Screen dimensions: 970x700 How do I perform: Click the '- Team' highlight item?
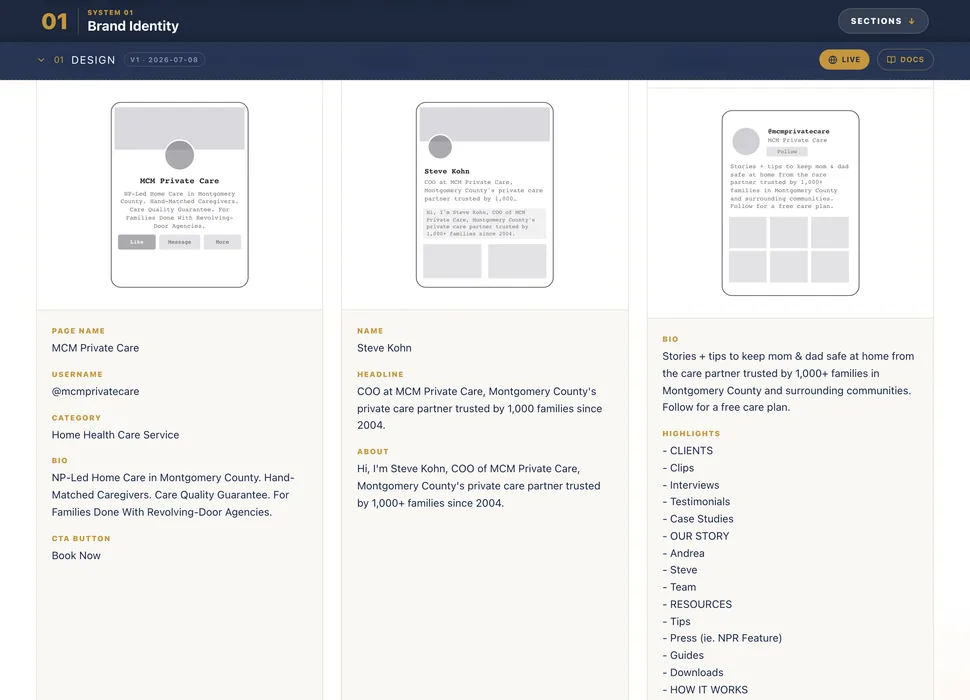click(x=679, y=587)
